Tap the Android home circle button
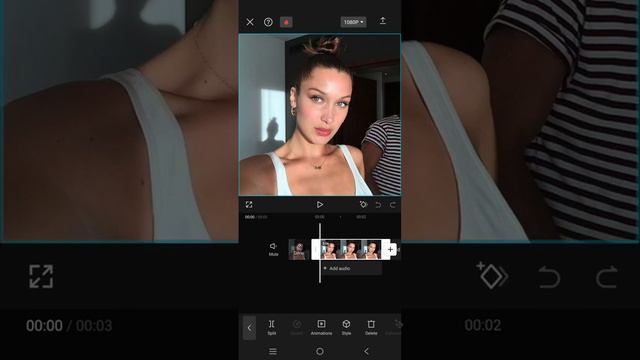The image size is (640, 360). tap(320, 351)
